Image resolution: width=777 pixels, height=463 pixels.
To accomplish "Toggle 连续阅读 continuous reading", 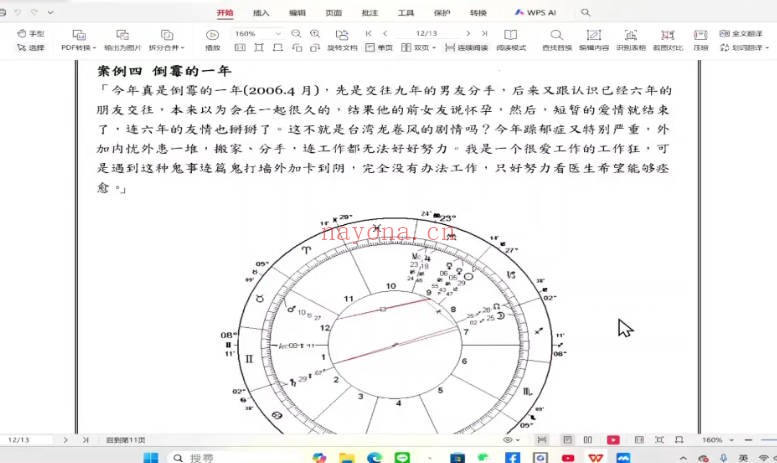I will (466, 48).
